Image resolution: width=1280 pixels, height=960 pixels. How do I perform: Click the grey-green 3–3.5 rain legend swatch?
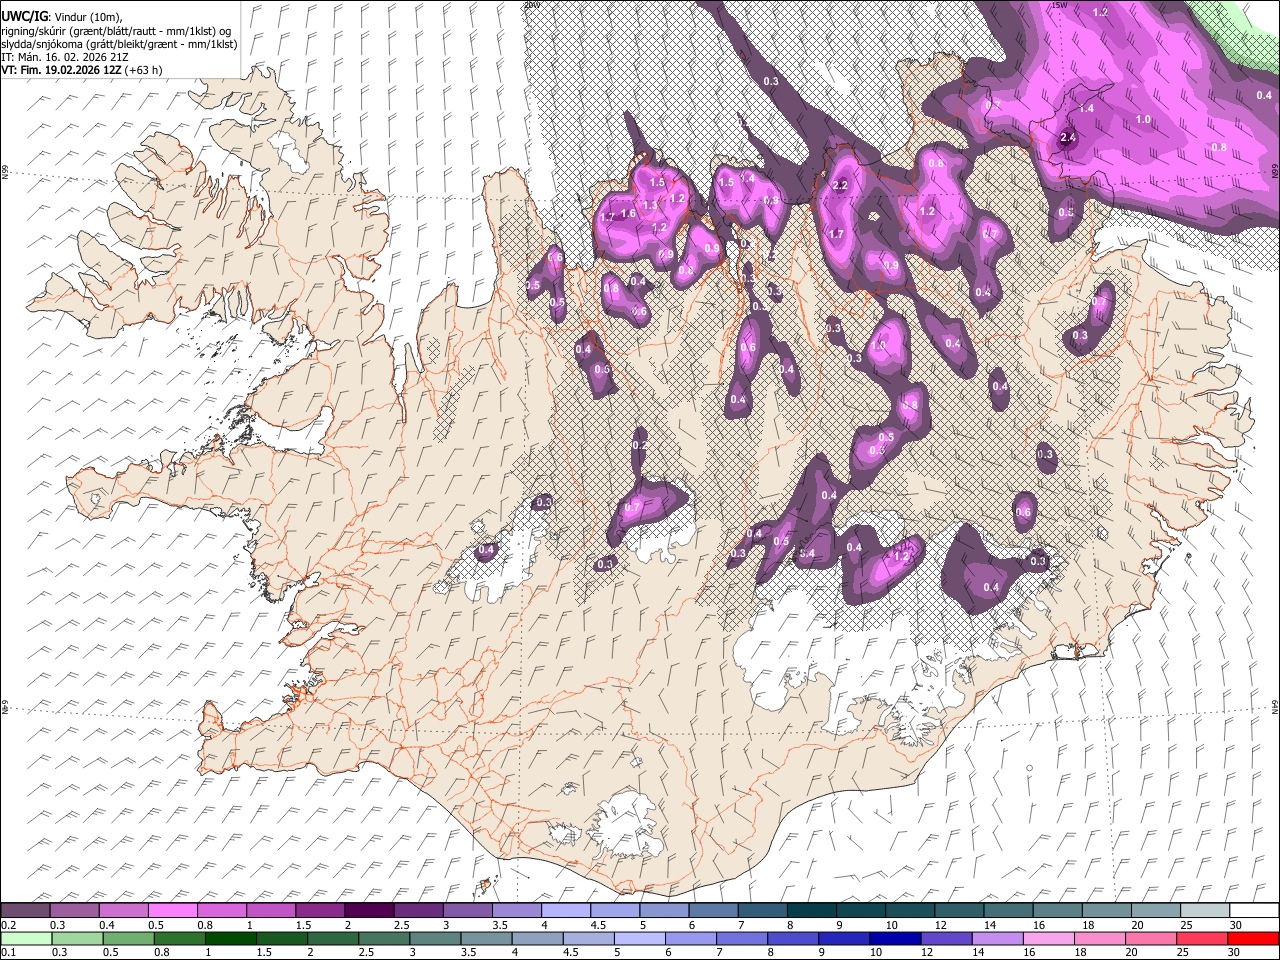click(x=435, y=938)
